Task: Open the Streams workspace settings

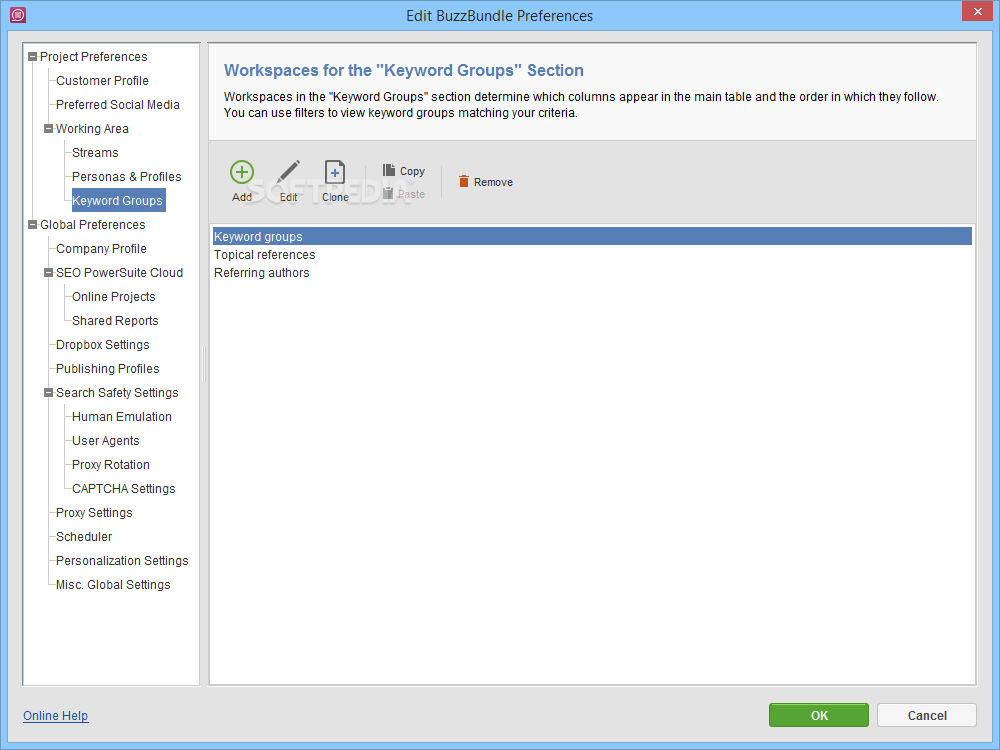Action: (x=95, y=153)
